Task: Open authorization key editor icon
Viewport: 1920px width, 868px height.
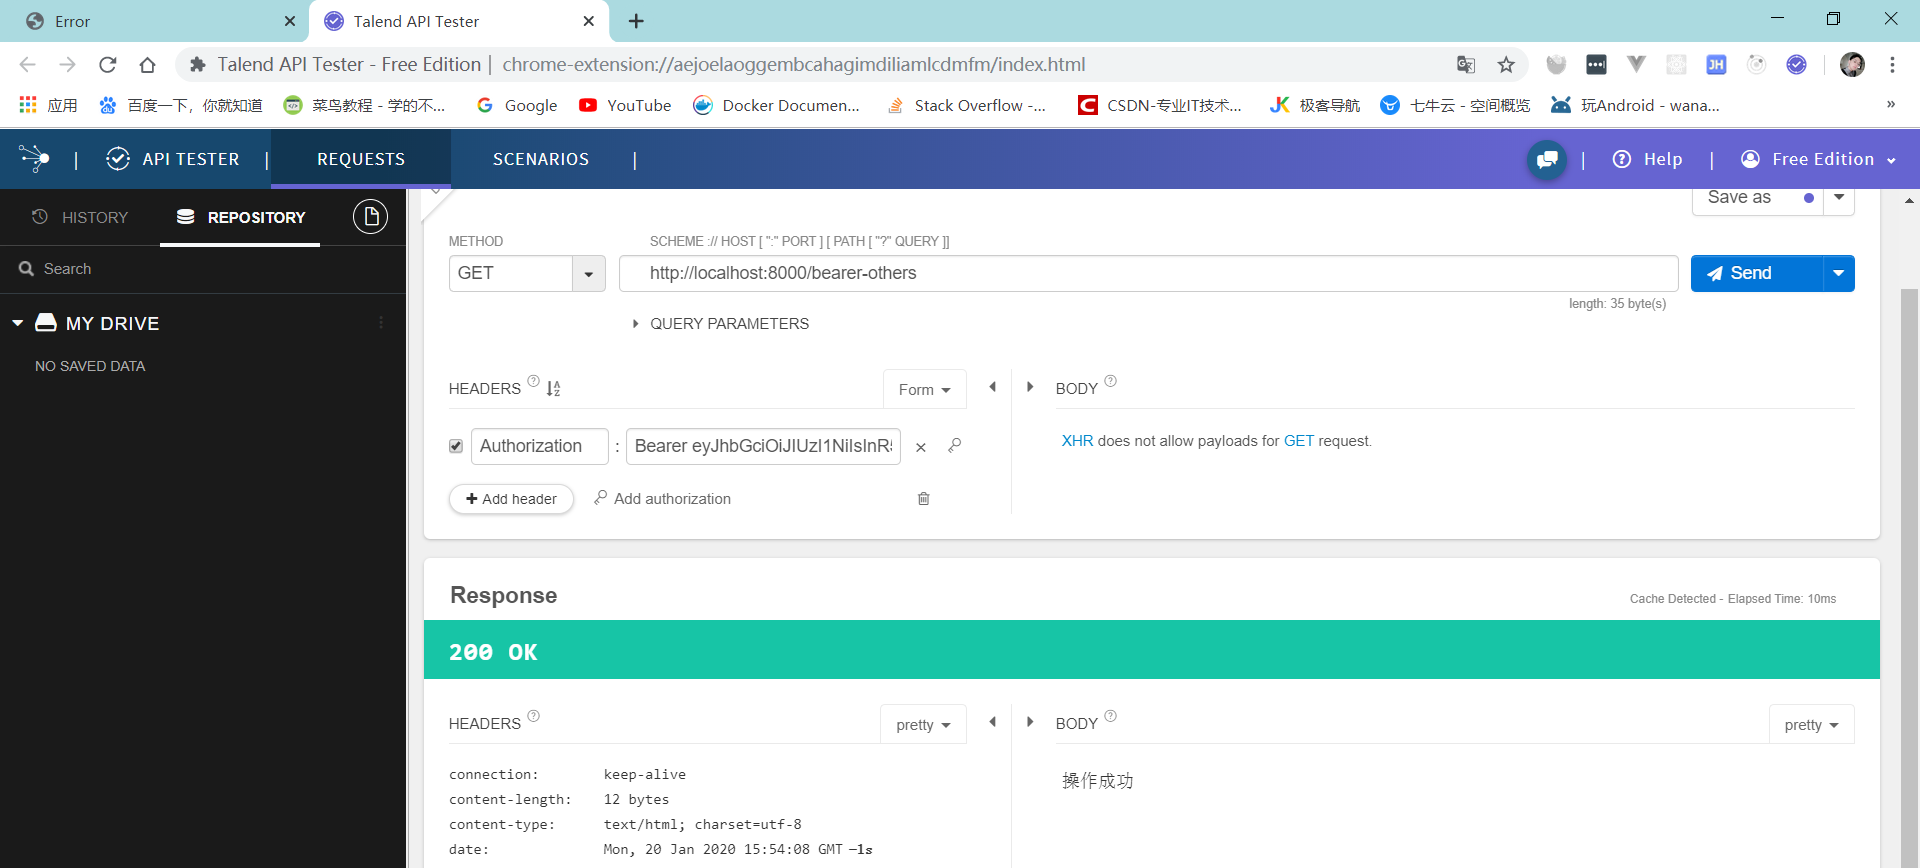Action: pyautogui.click(x=955, y=445)
